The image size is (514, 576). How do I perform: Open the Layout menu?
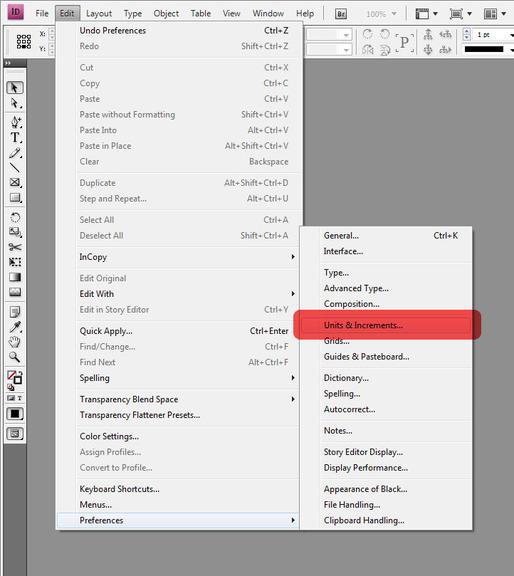[99, 14]
